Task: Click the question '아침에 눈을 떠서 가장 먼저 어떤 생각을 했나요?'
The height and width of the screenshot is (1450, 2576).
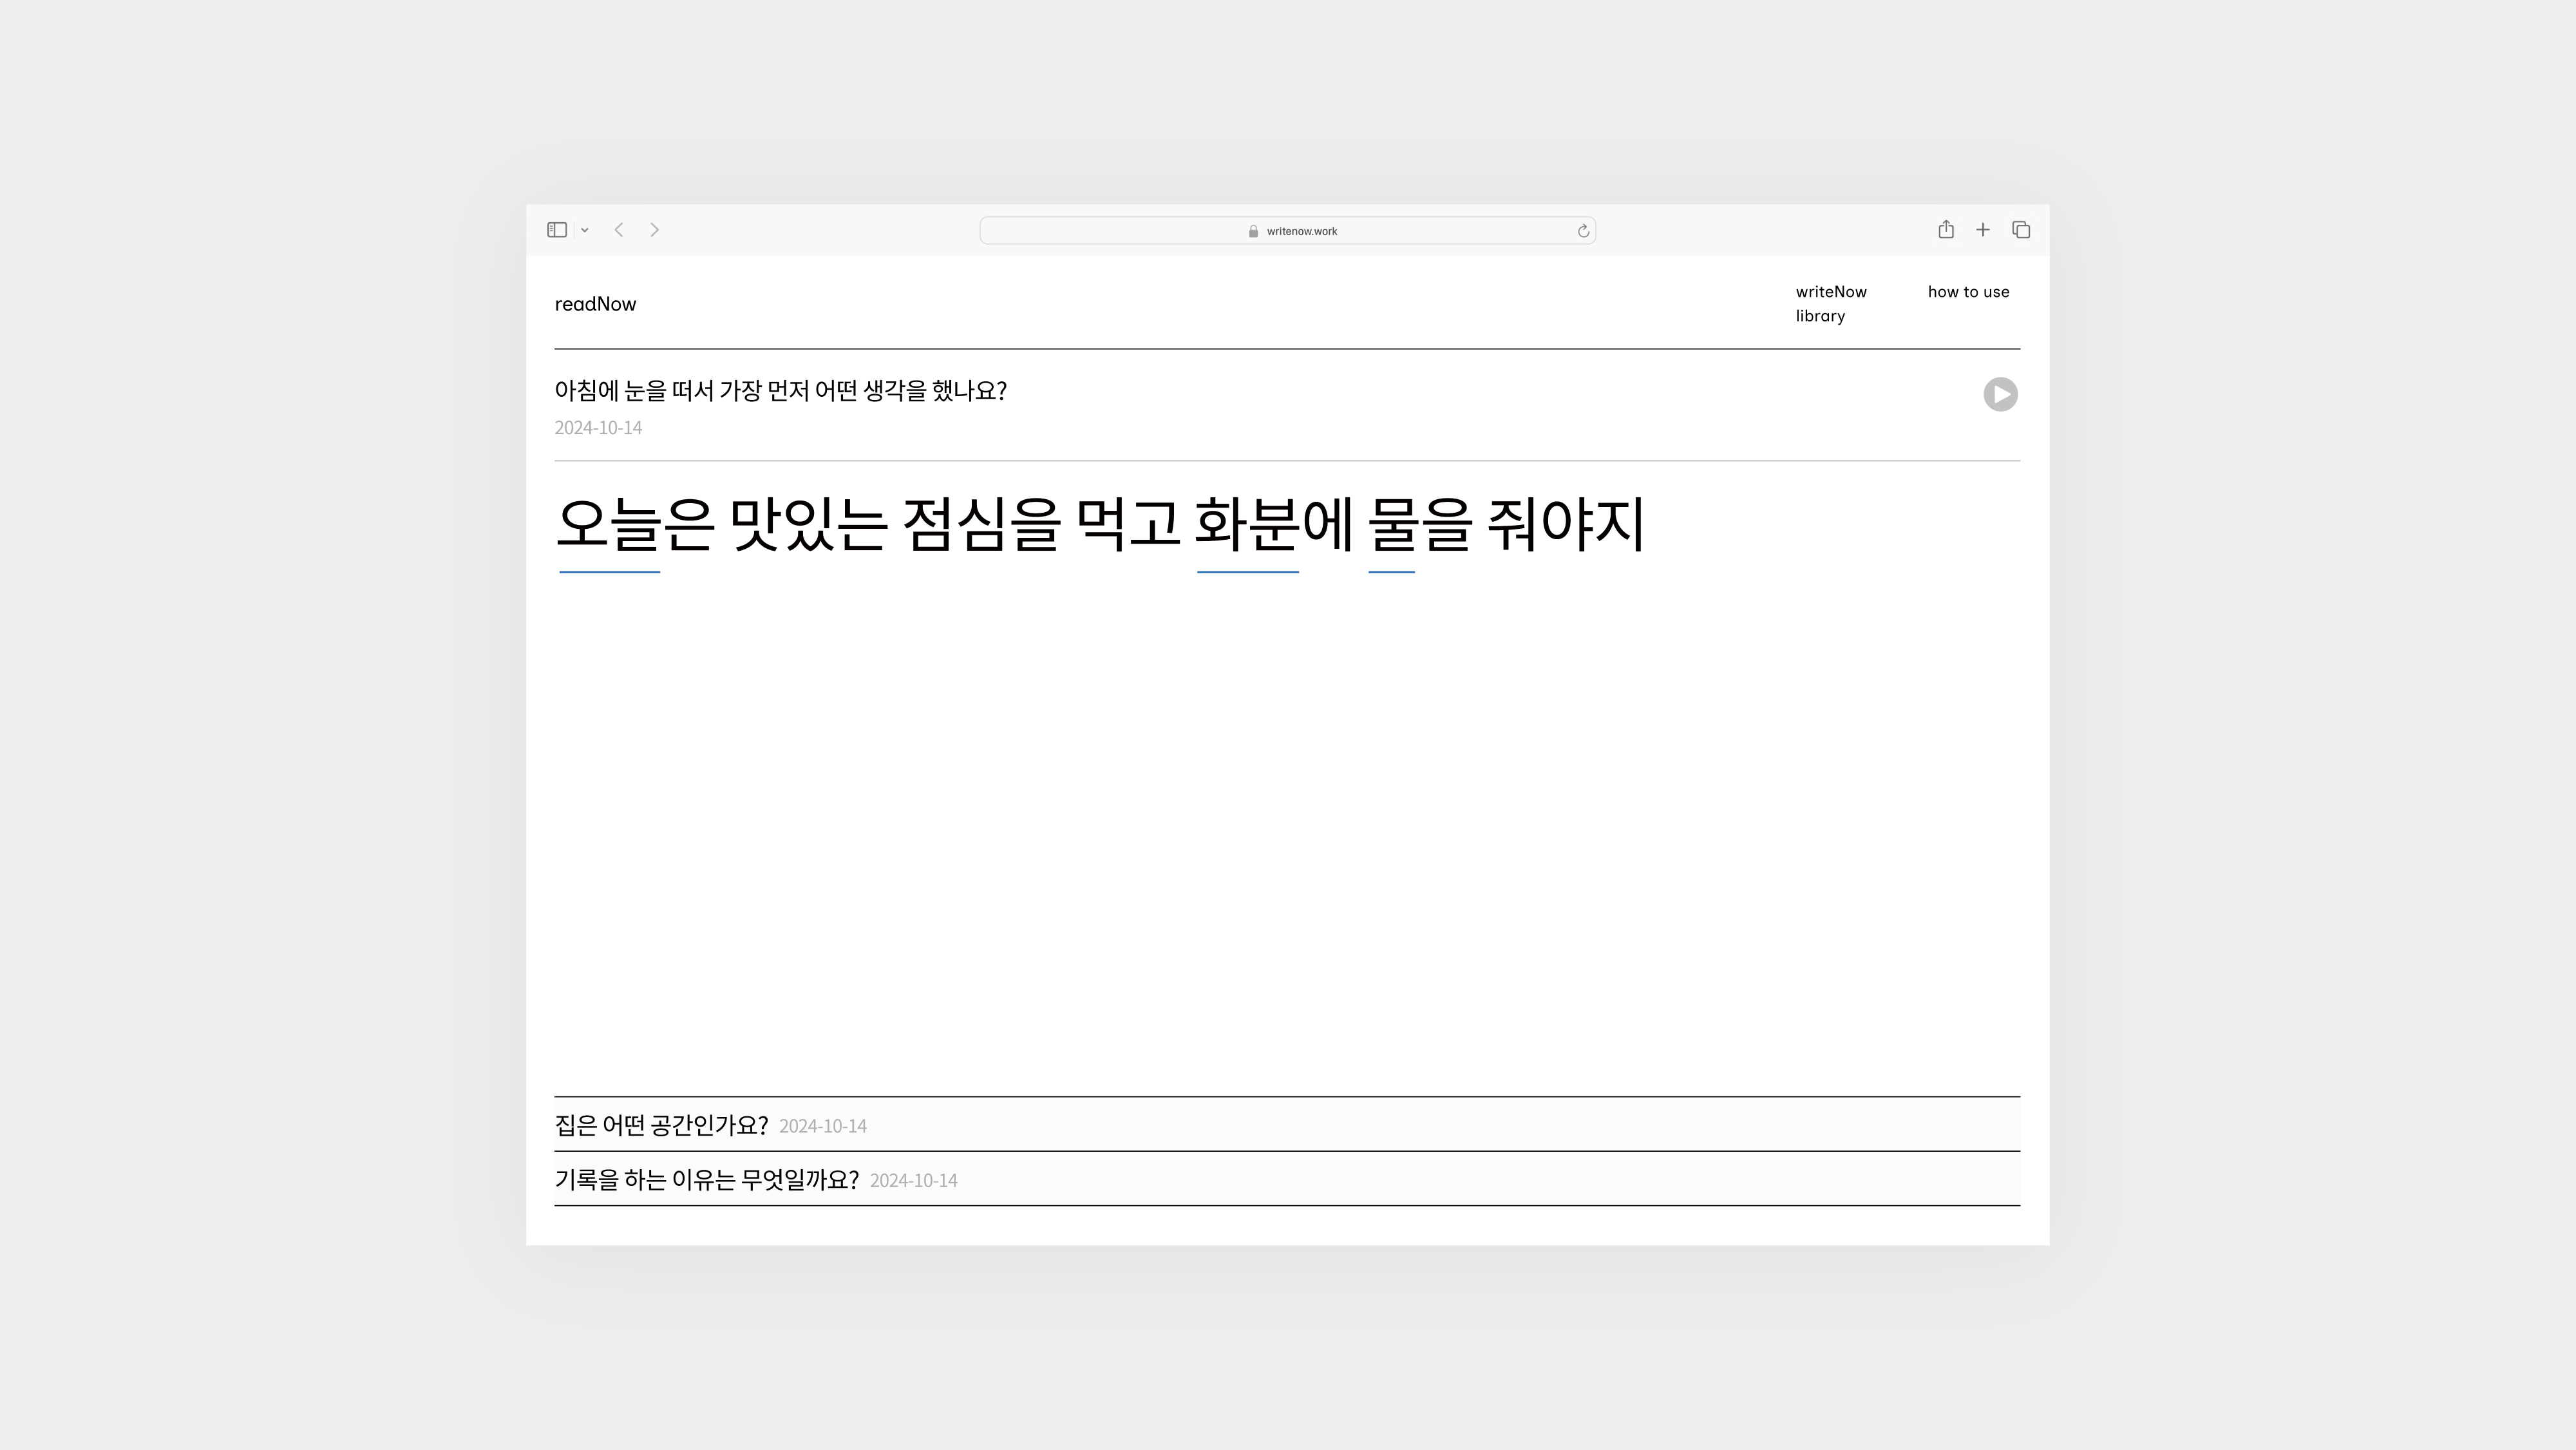Action: coord(780,391)
